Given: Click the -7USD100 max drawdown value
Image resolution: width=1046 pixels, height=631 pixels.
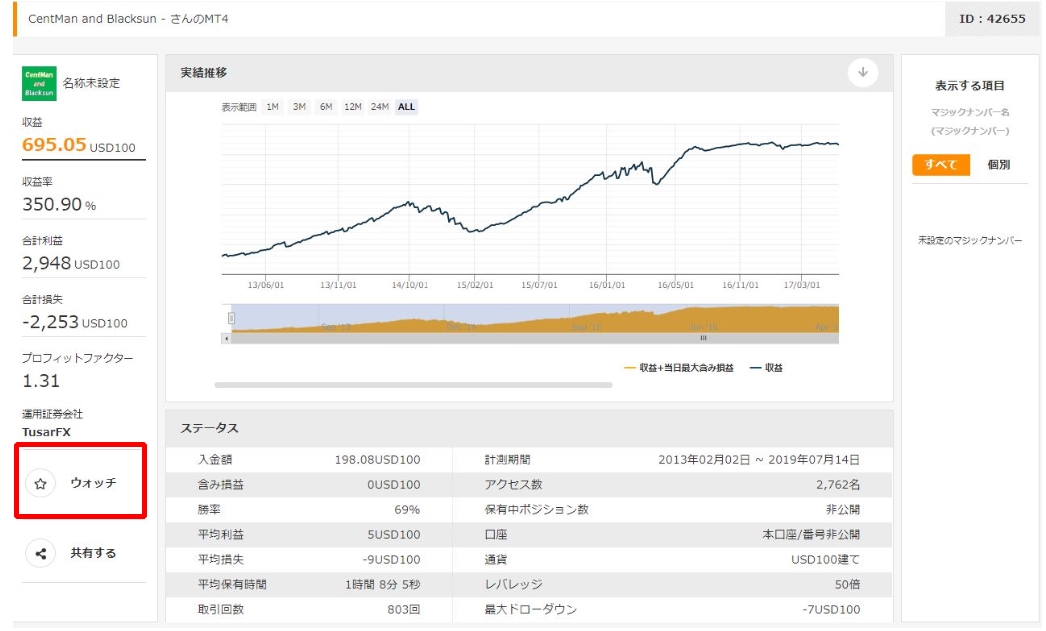Looking at the screenshot, I should click(831, 610).
